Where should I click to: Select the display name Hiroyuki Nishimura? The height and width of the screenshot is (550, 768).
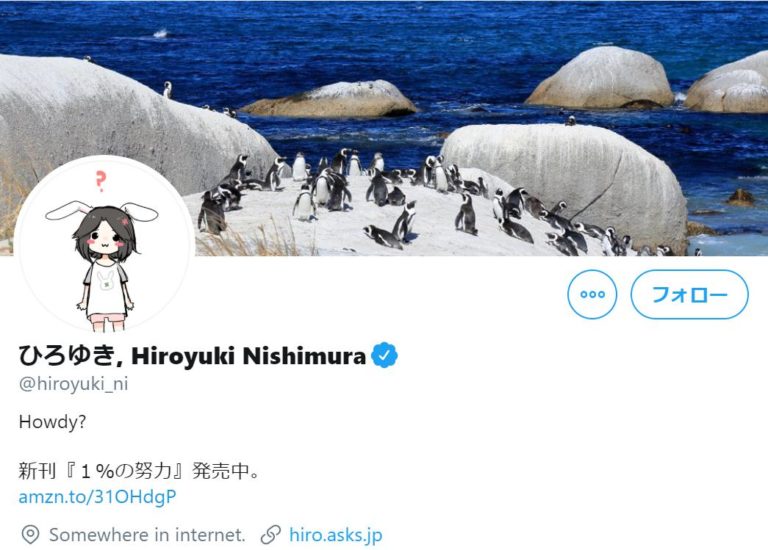[x=248, y=356]
